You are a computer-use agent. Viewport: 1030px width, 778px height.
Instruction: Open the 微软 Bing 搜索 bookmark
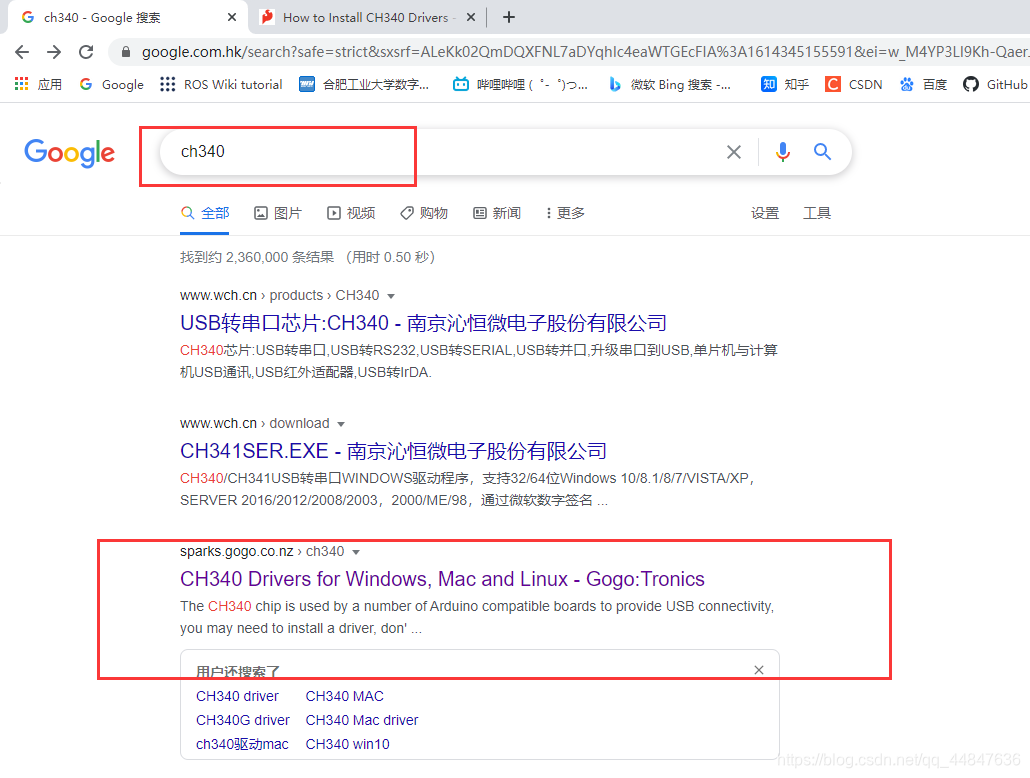[669, 84]
